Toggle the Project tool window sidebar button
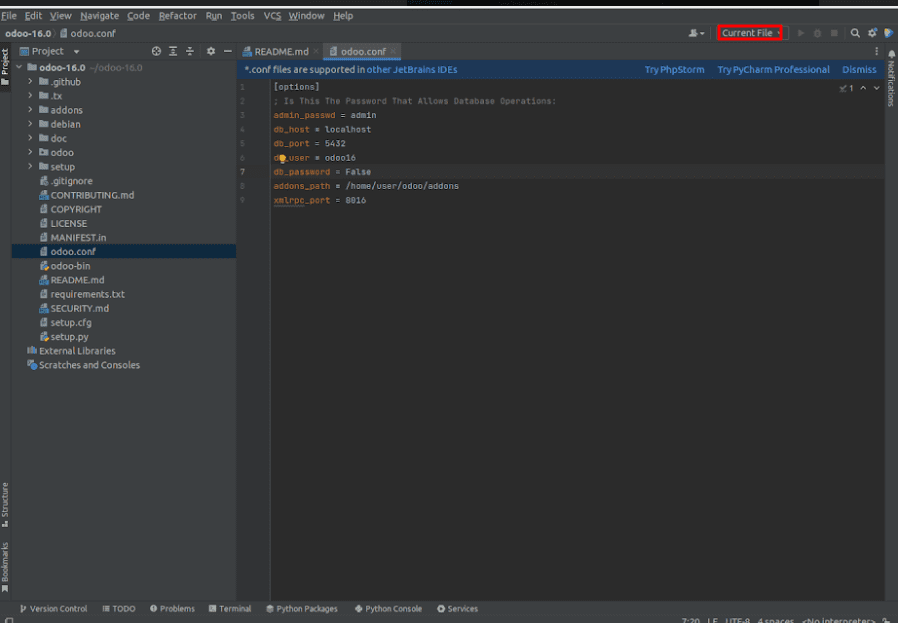Screen dimensions: 898x623 [5, 67]
